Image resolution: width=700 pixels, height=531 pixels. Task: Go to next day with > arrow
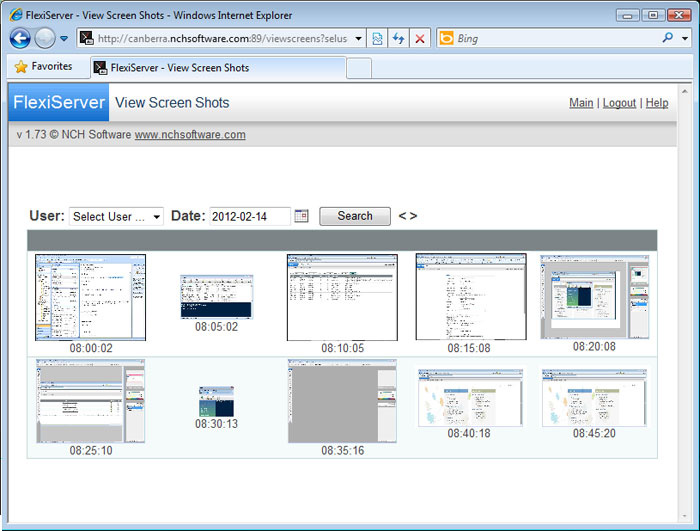pos(413,216)
